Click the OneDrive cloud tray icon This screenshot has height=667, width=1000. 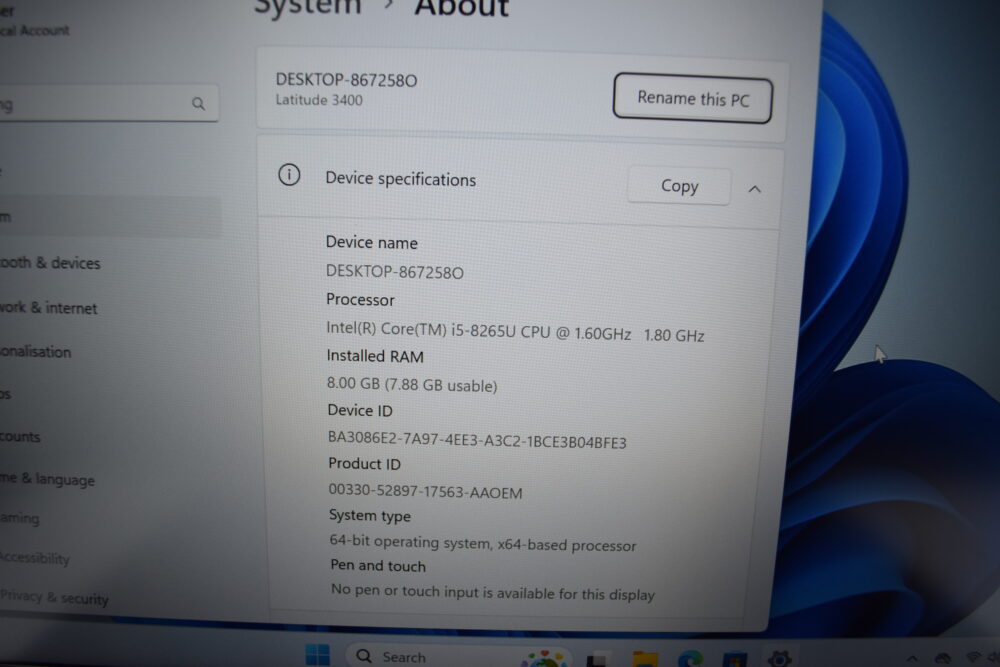(x=942, y=659)
